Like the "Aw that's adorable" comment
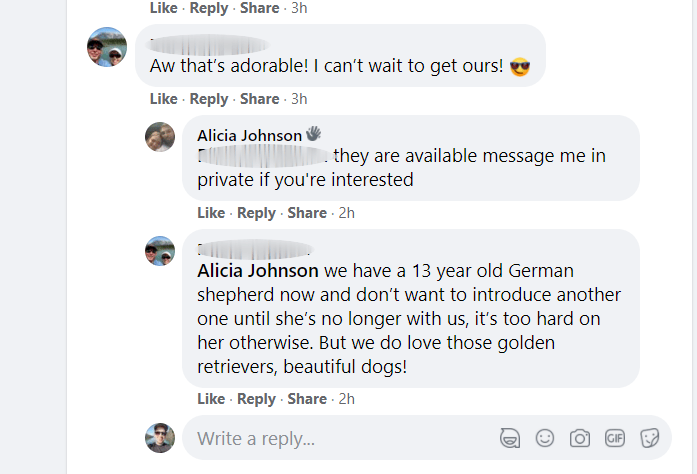Viewport: 697px width, 474px height. (x=163, y=99)
